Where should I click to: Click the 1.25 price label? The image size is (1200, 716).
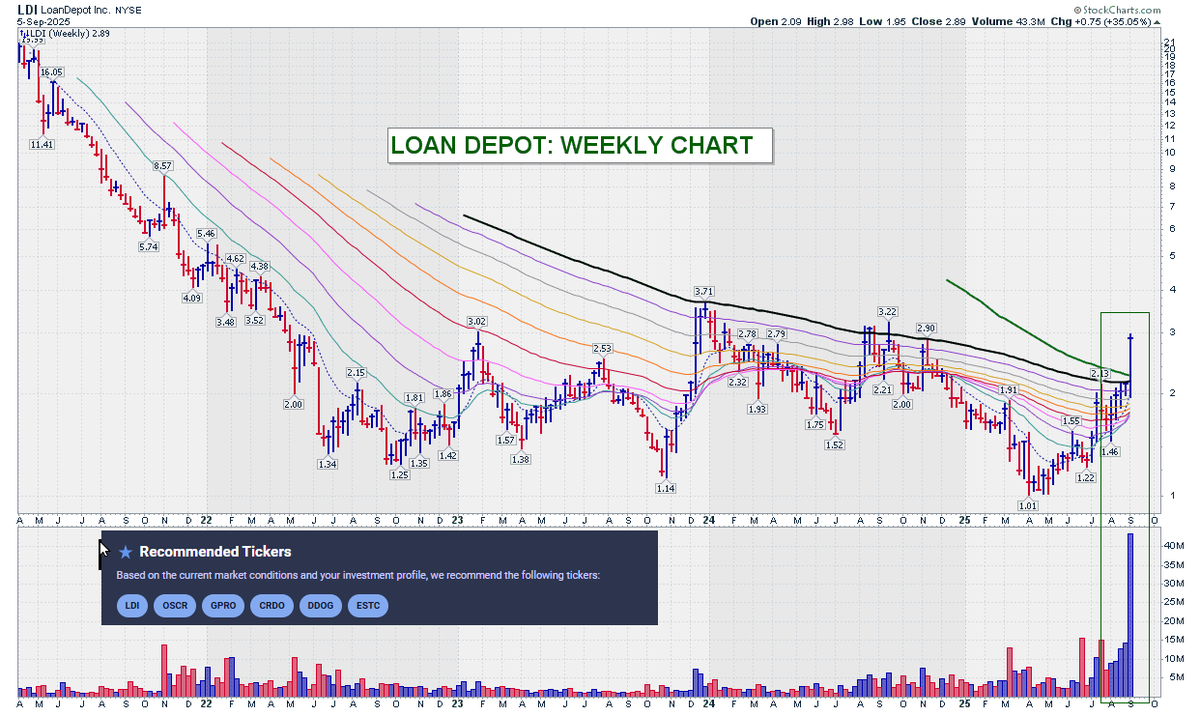pos(399,474)
